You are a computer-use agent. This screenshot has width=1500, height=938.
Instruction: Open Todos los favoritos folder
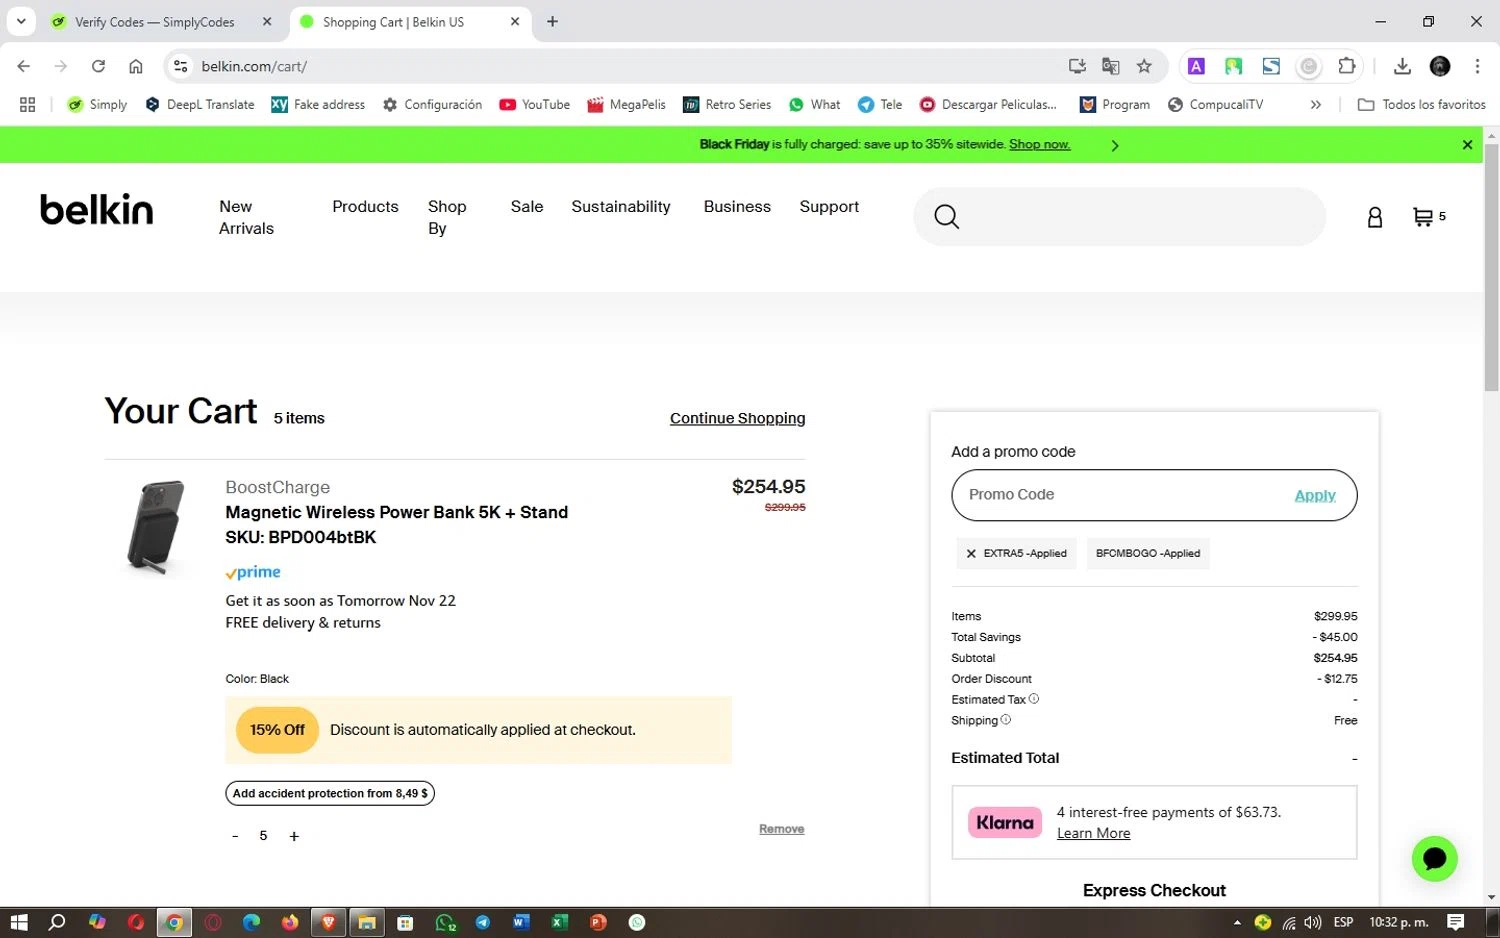coord(1421,104)
